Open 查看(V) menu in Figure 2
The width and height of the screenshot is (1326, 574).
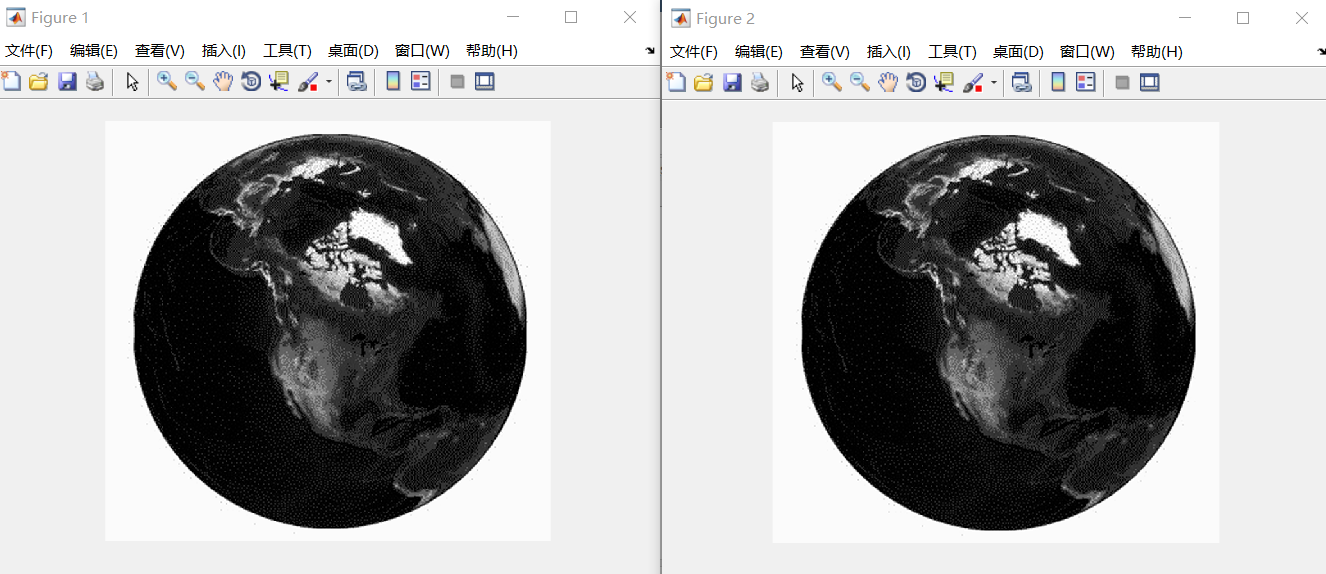[825, 51]
